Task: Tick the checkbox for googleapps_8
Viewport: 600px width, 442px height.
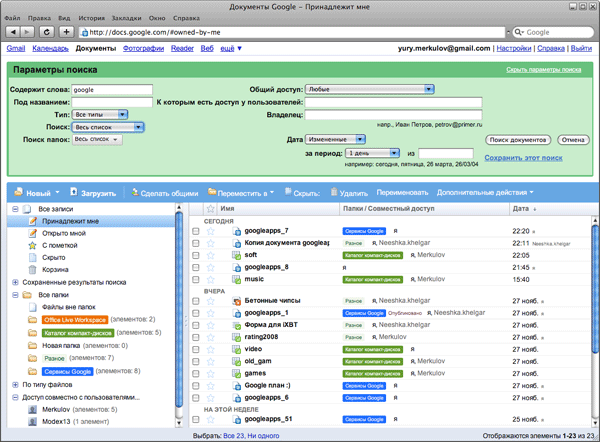Action: pyautogui.click(x=196, y=267)
